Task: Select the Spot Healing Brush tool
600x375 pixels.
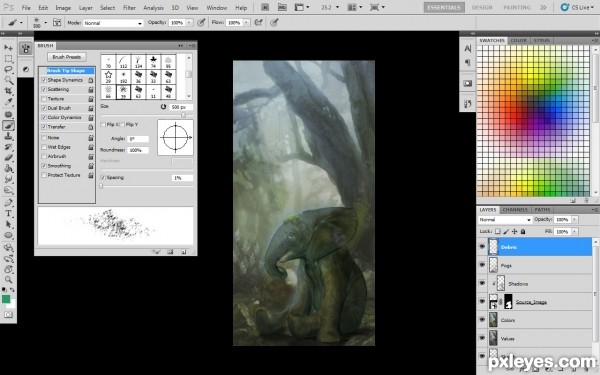Action: point(8,114)
